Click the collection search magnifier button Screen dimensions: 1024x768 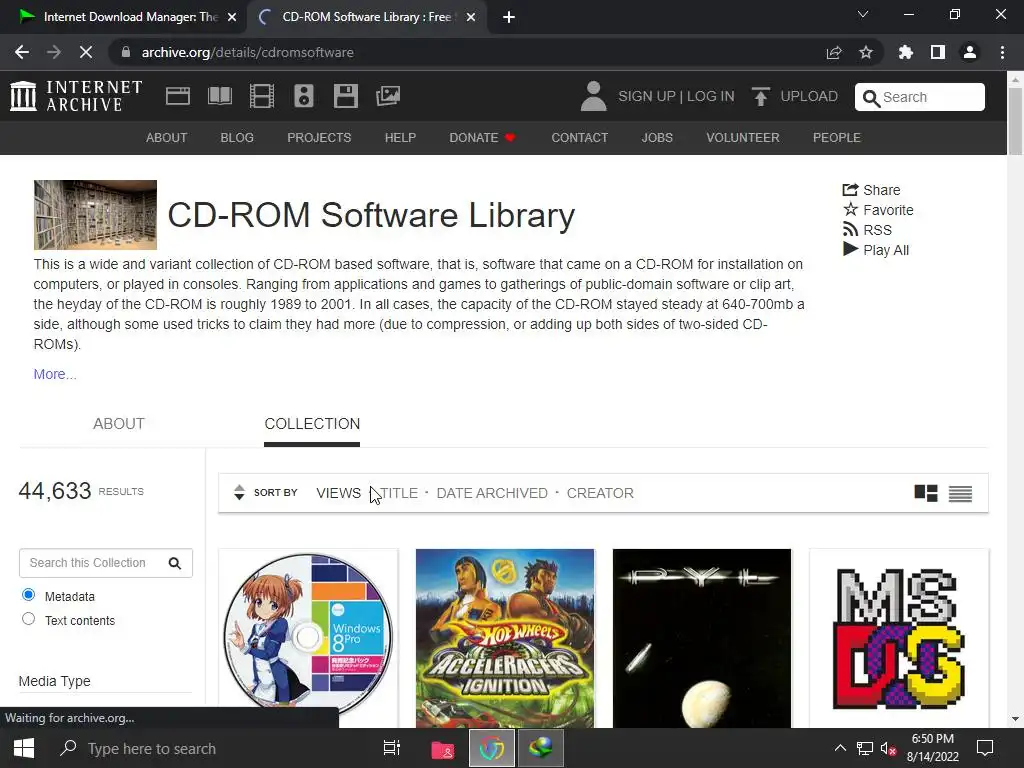(x=175, y=563)
